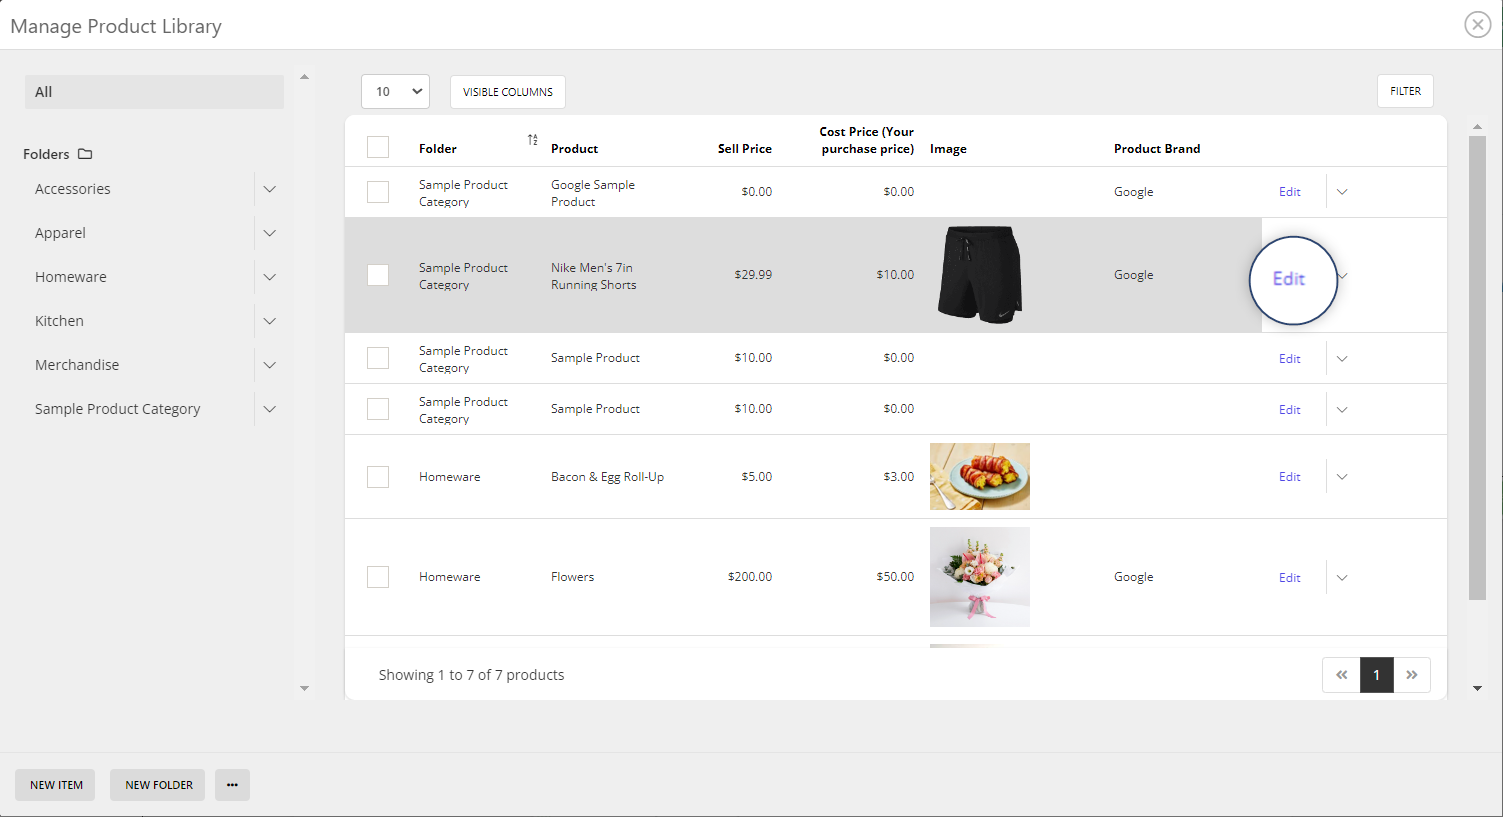This screenshot has width=1503, height=817.
Task: Open the folder icon beside Folders label
Action: tap(85, 153)
